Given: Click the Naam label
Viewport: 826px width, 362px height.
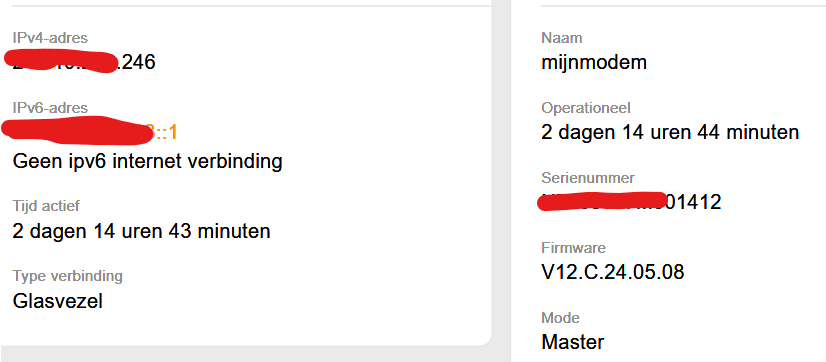Looking at the screenshot, I should (x=562, y=38).
